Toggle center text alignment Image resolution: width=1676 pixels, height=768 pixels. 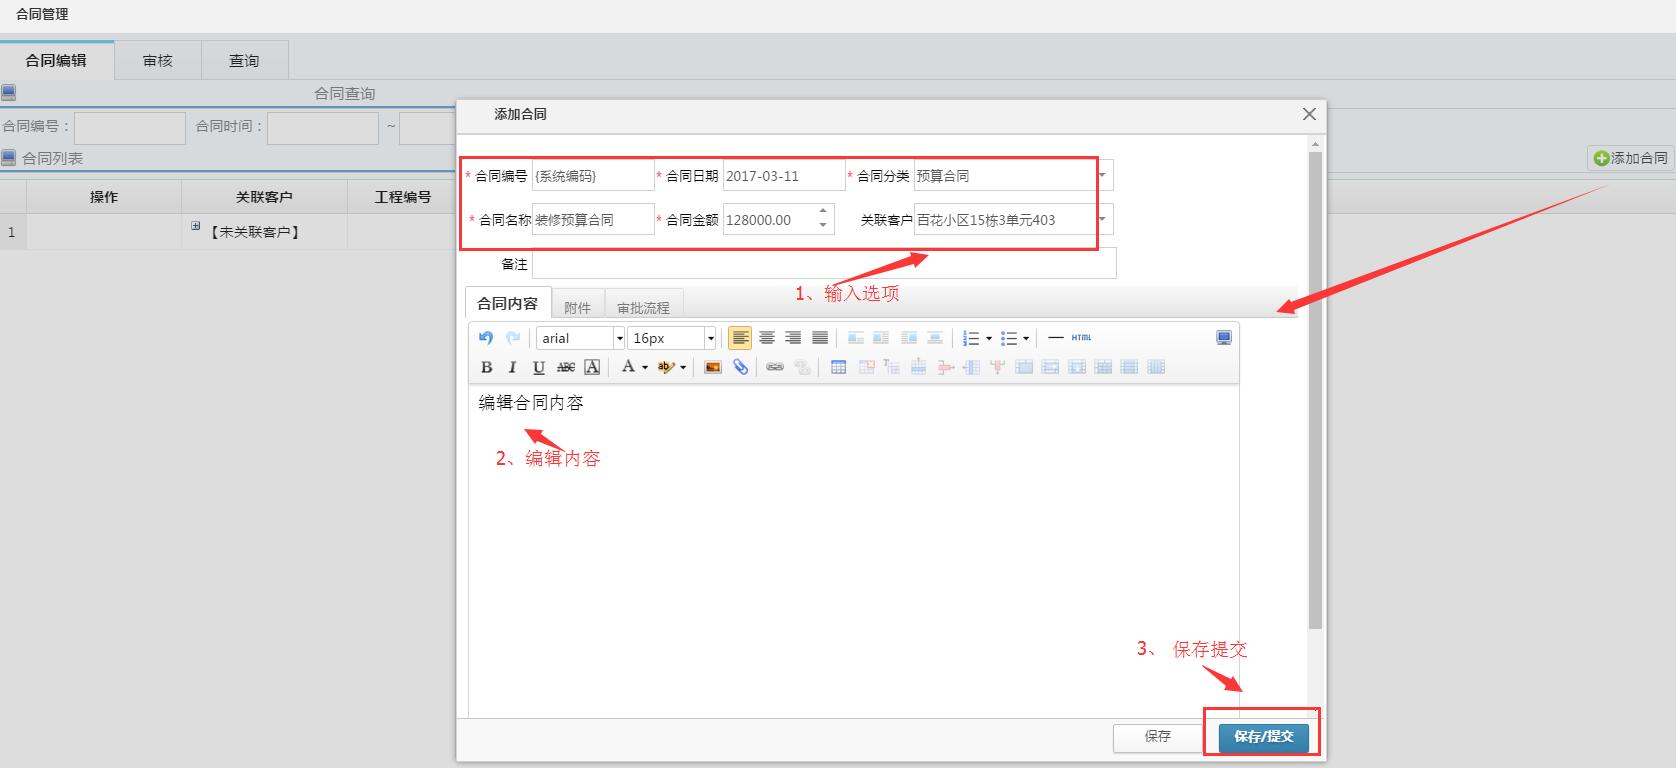[x=767, y=338]
